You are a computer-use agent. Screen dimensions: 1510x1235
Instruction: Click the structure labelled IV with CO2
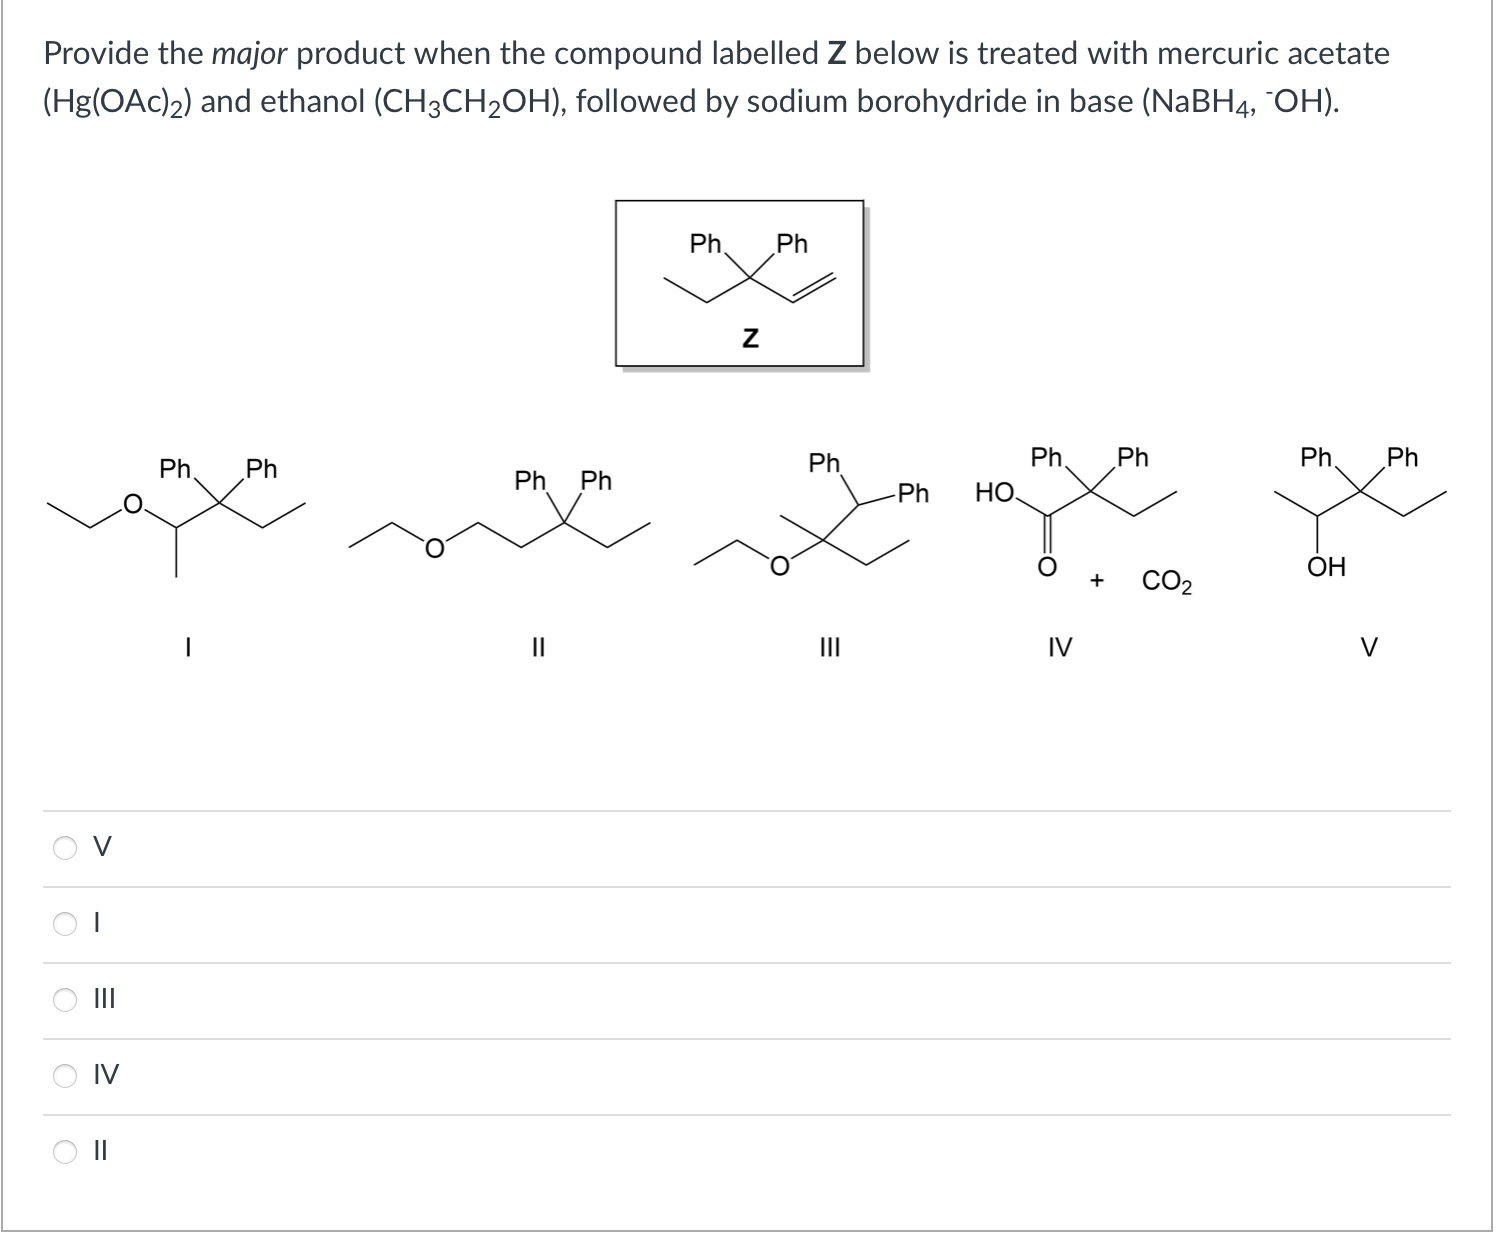pos(1075,510)
